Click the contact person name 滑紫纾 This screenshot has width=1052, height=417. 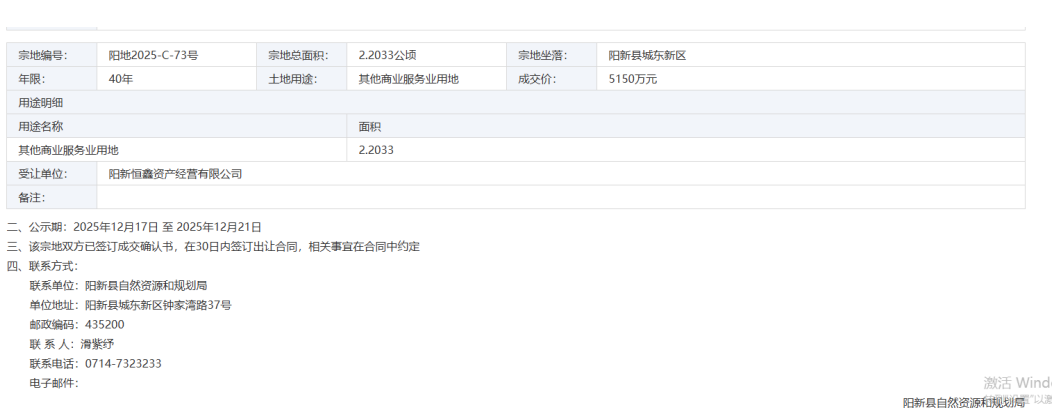tap(97, 344)
